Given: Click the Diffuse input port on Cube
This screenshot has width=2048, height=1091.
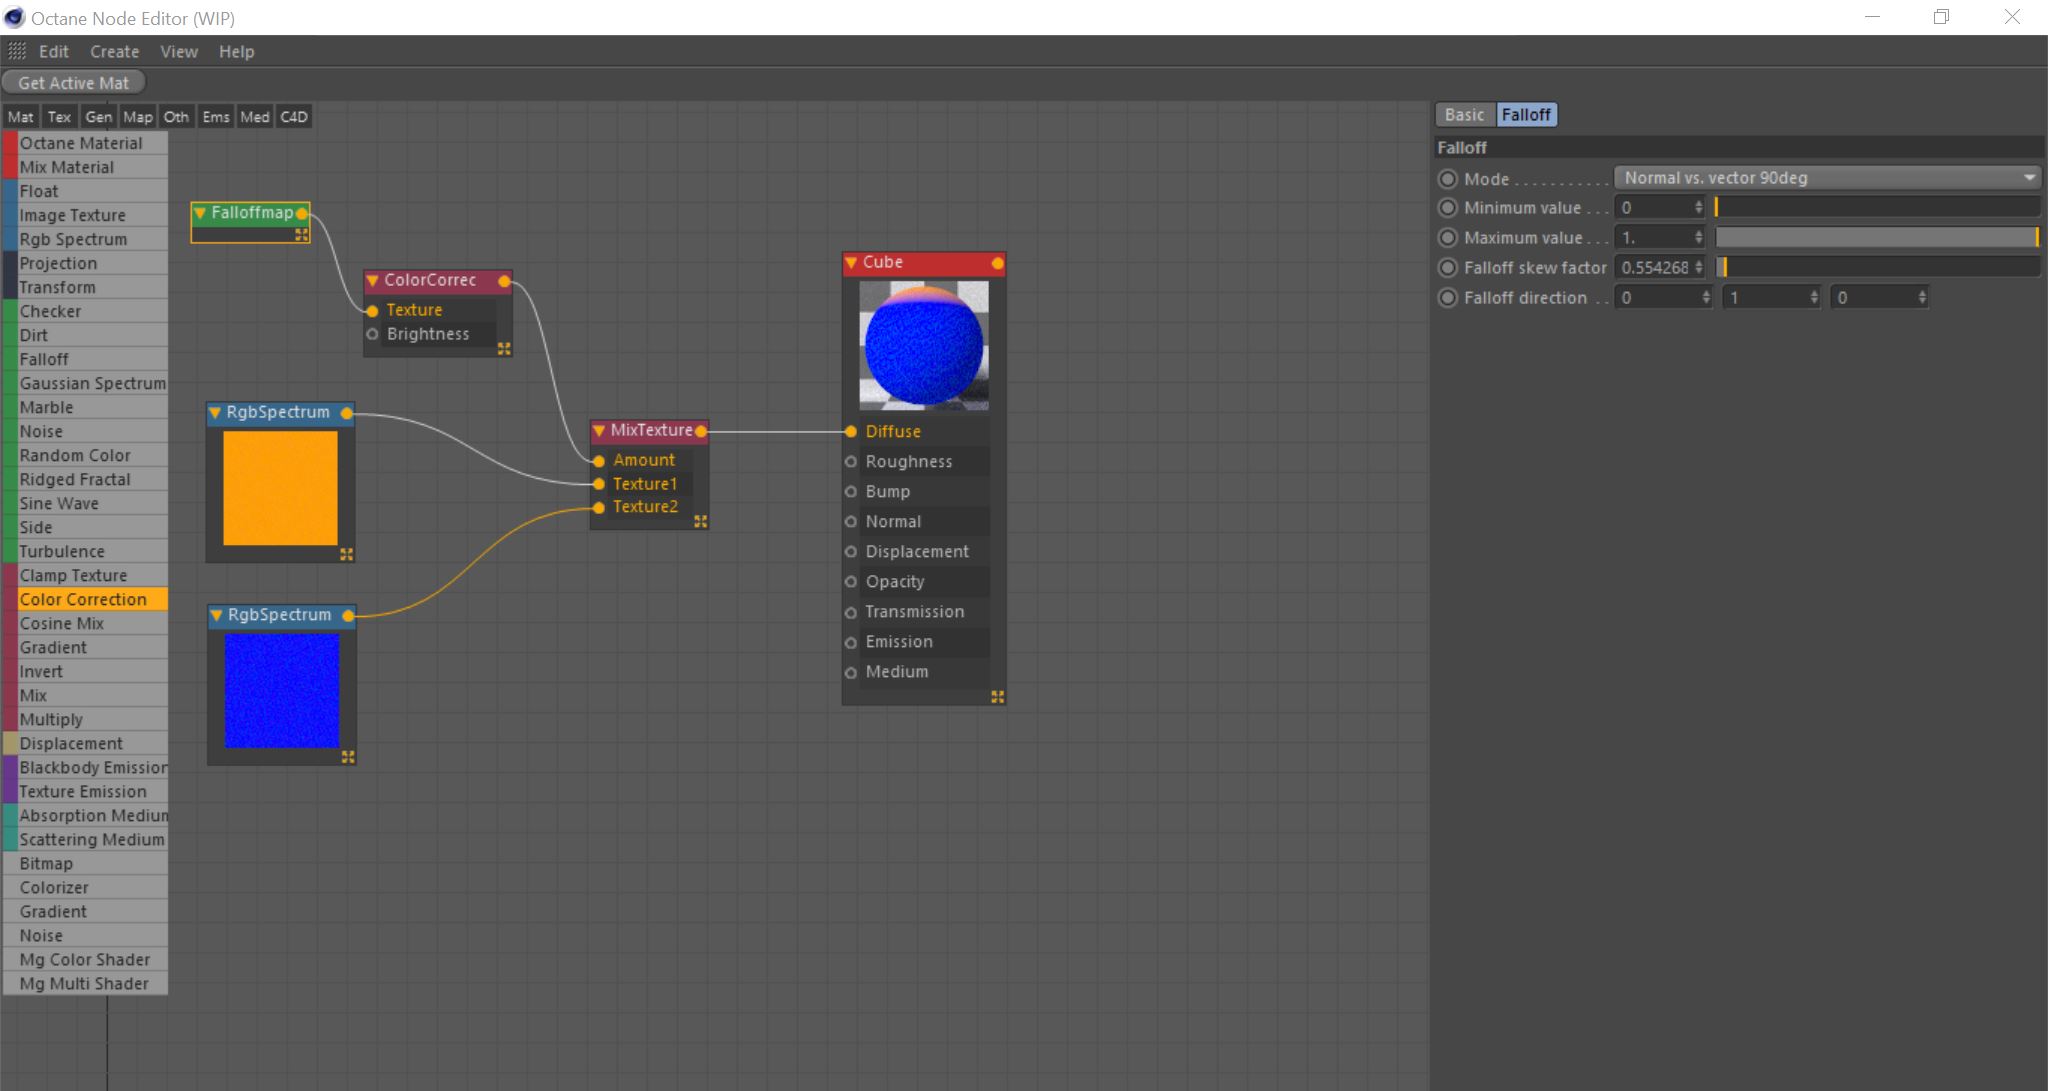Looking at the screenshot, I should click(x=851, y=432).
